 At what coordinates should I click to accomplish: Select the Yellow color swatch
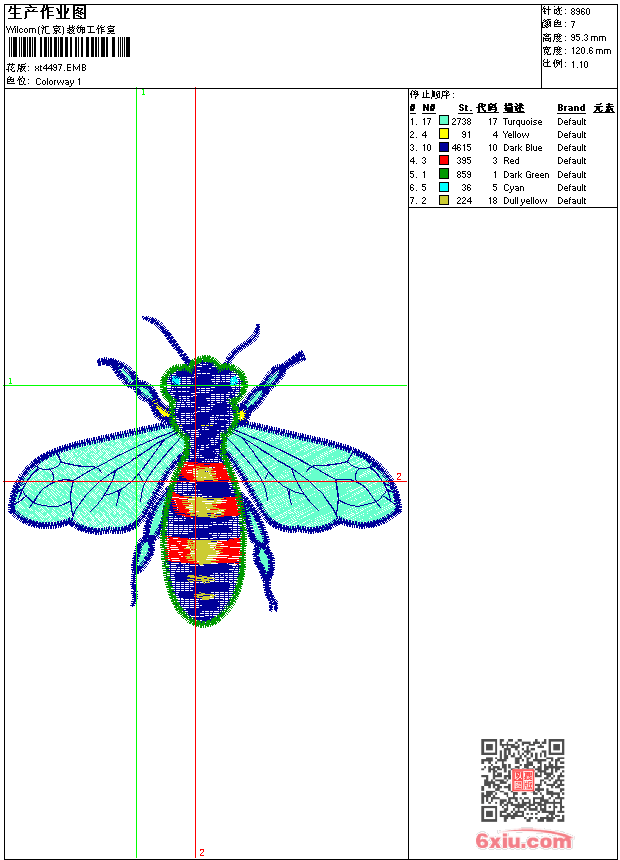point(444,134)
